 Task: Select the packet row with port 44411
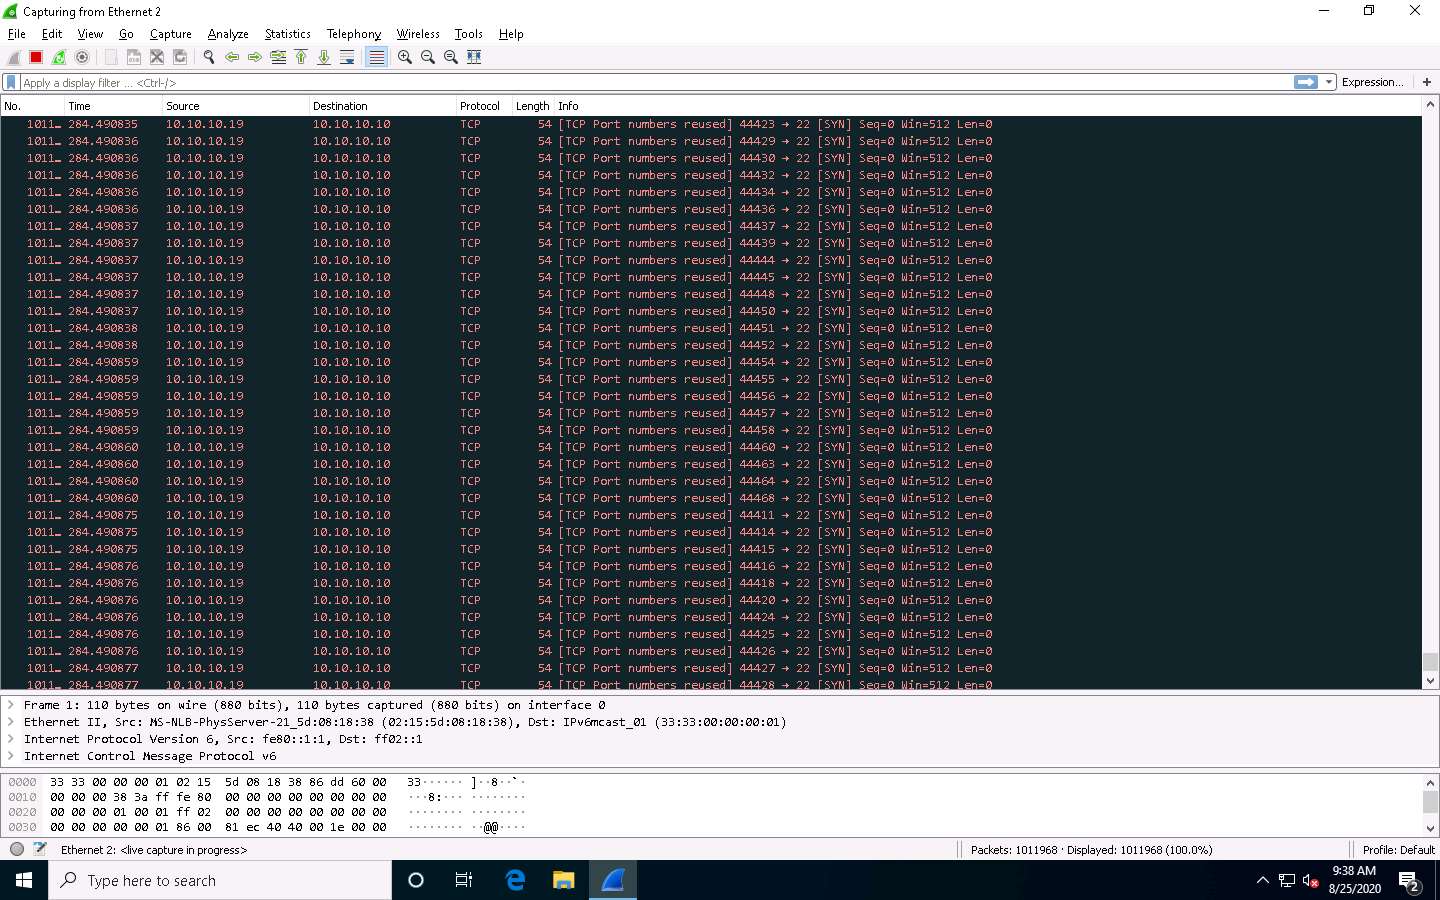tap(711, 515)
